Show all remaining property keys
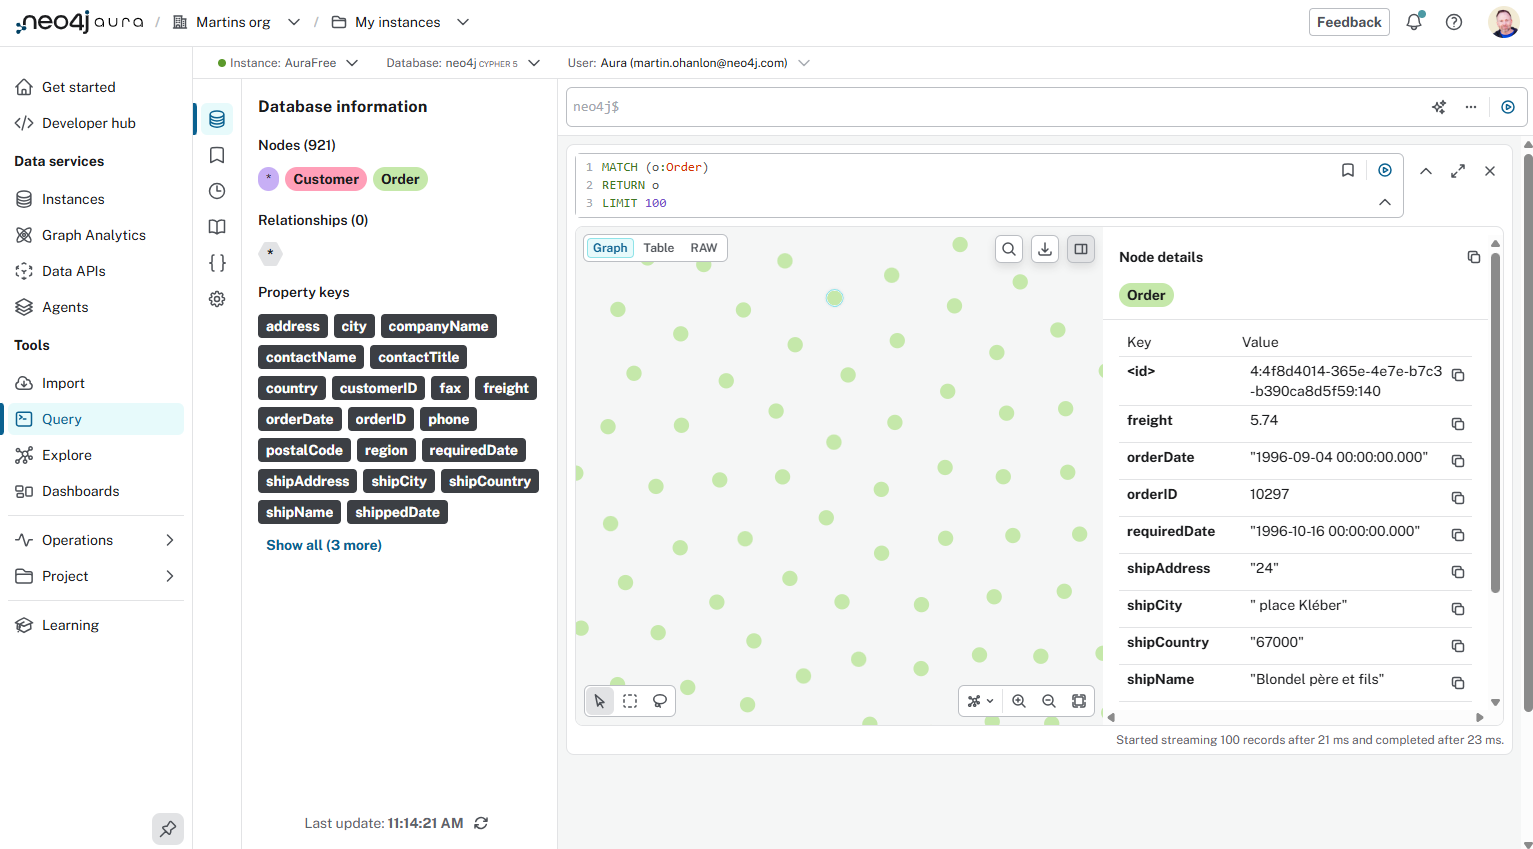 pos(323,544)
